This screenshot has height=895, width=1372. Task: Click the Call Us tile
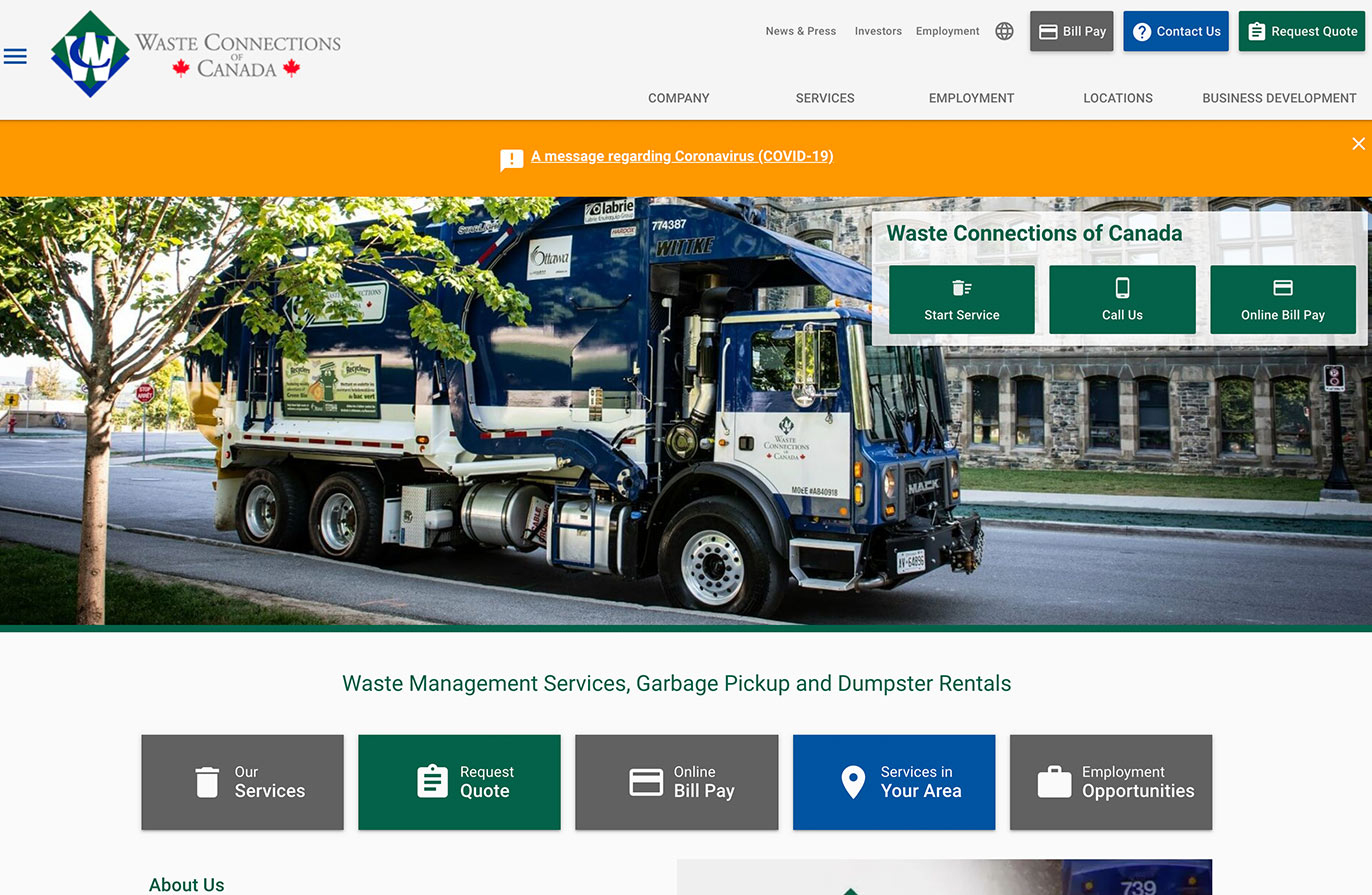point(1122,300)
